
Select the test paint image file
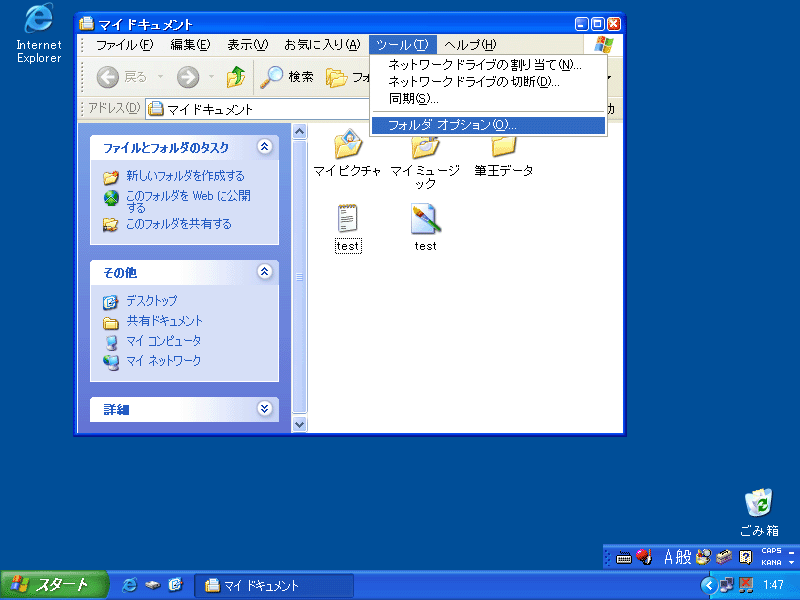425,228
